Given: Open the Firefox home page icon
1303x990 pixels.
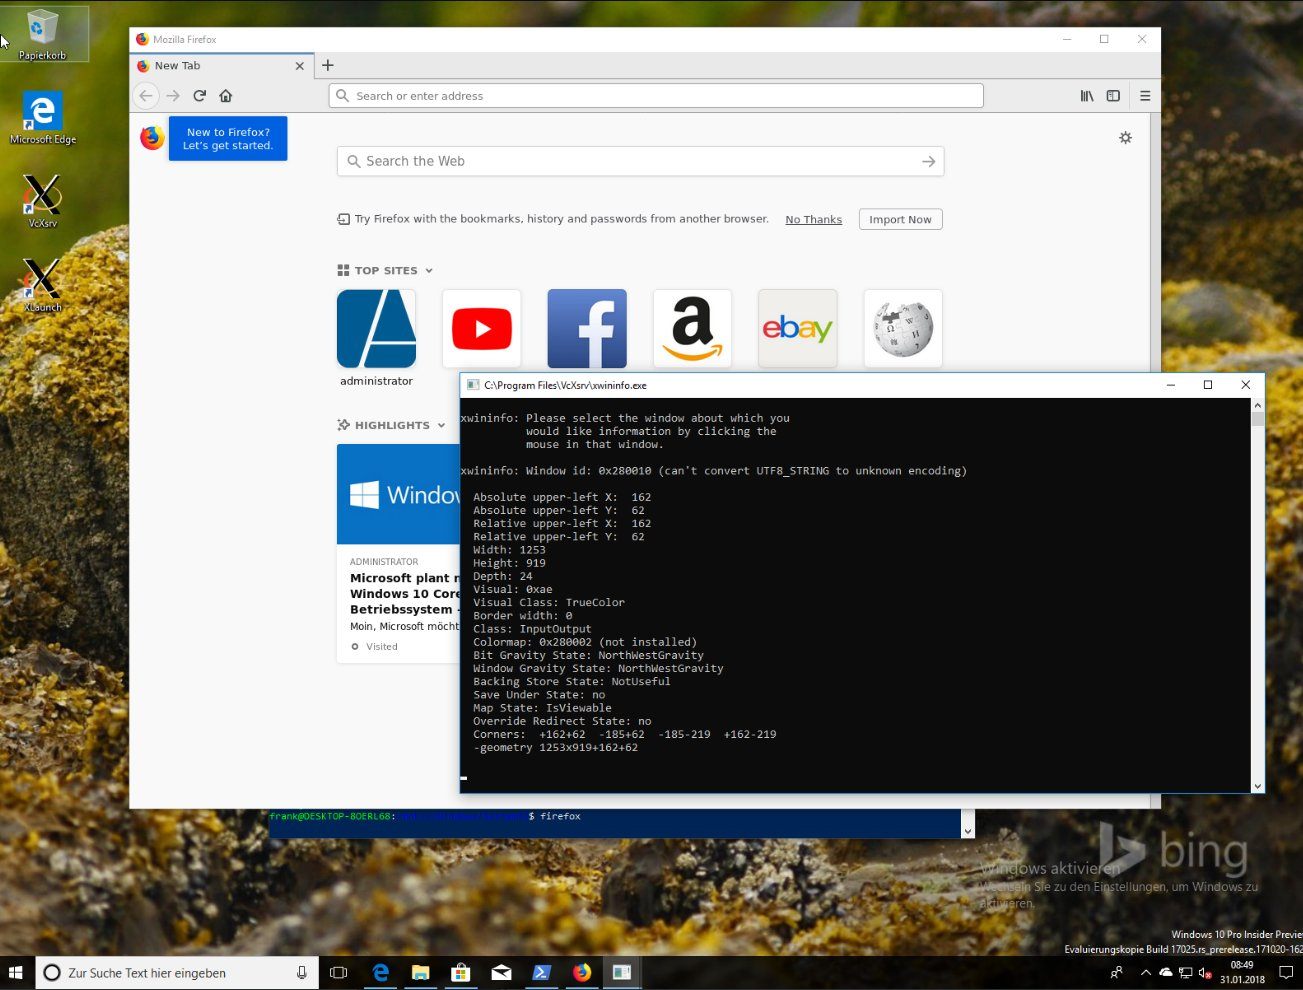Looking at the screenshot, I should pos(226,96).
